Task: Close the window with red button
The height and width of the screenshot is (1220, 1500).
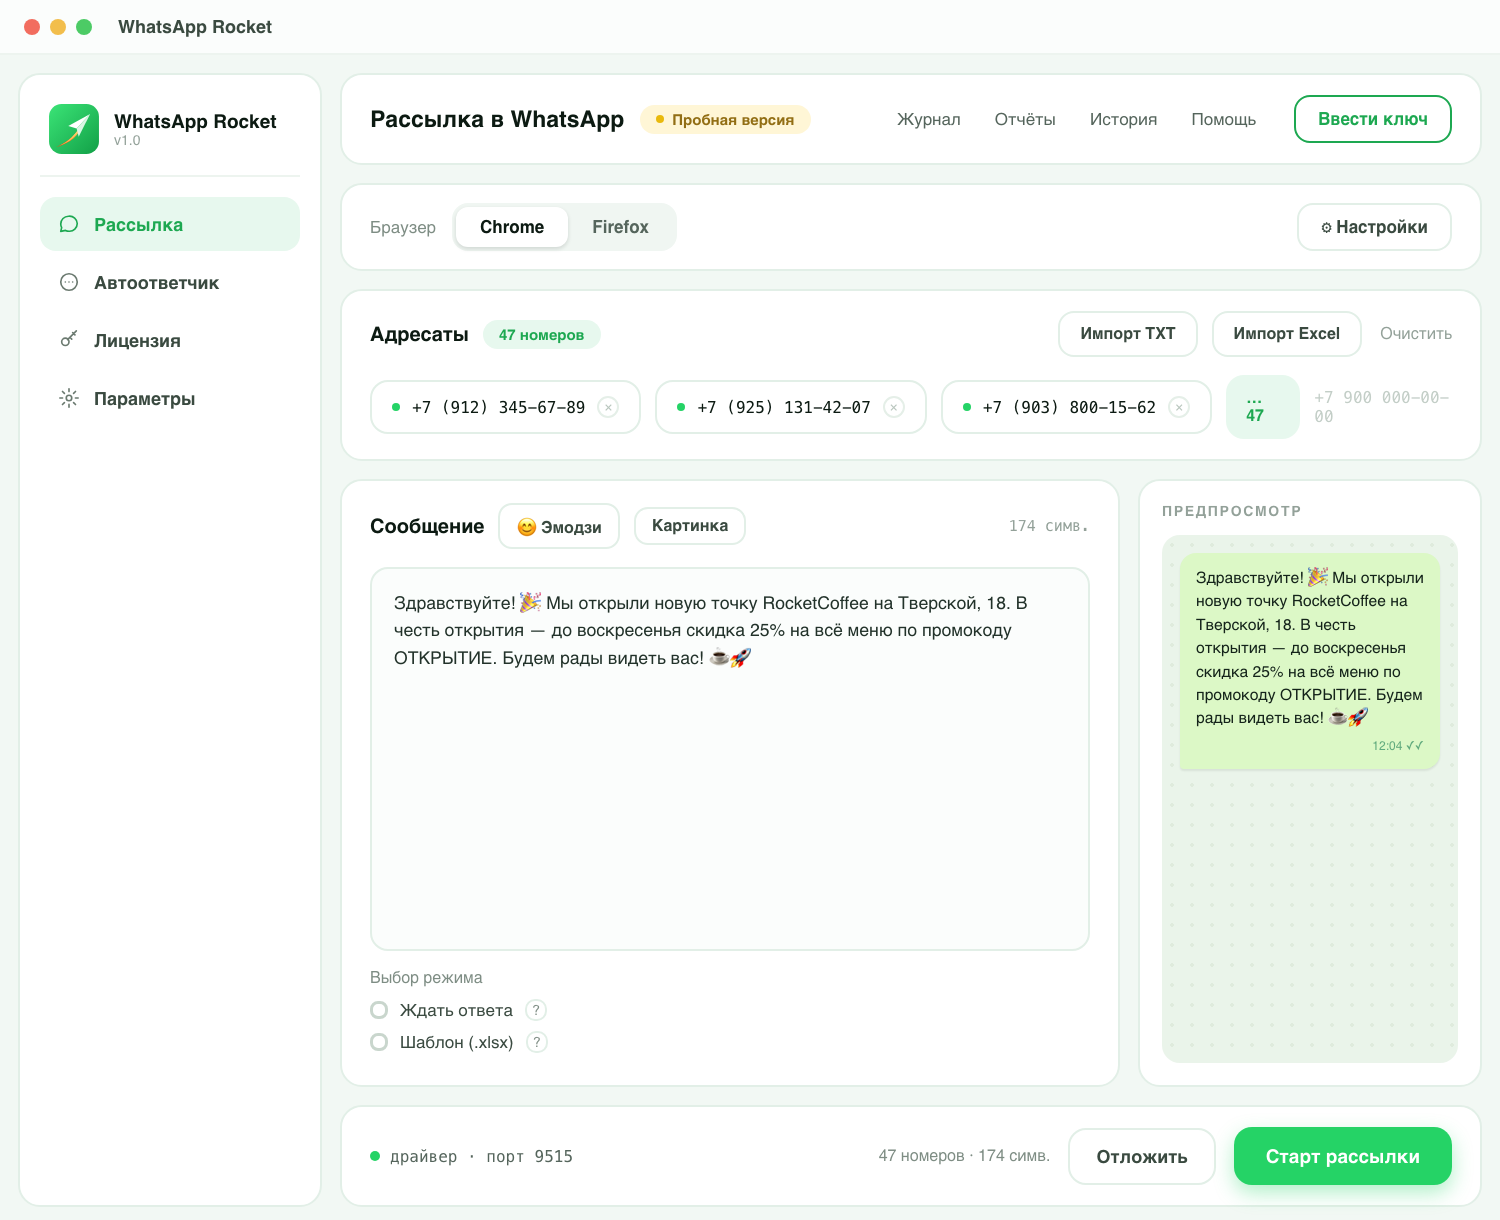Action: pyautogui.click(x=32, y=27)
